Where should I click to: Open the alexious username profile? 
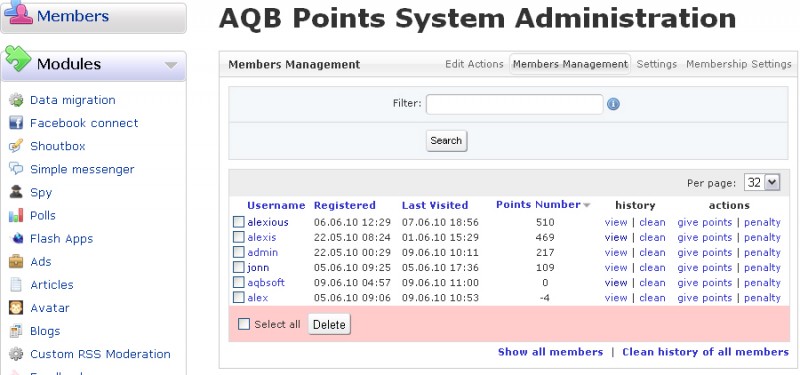pyautogui.click(x=268, y=222)
